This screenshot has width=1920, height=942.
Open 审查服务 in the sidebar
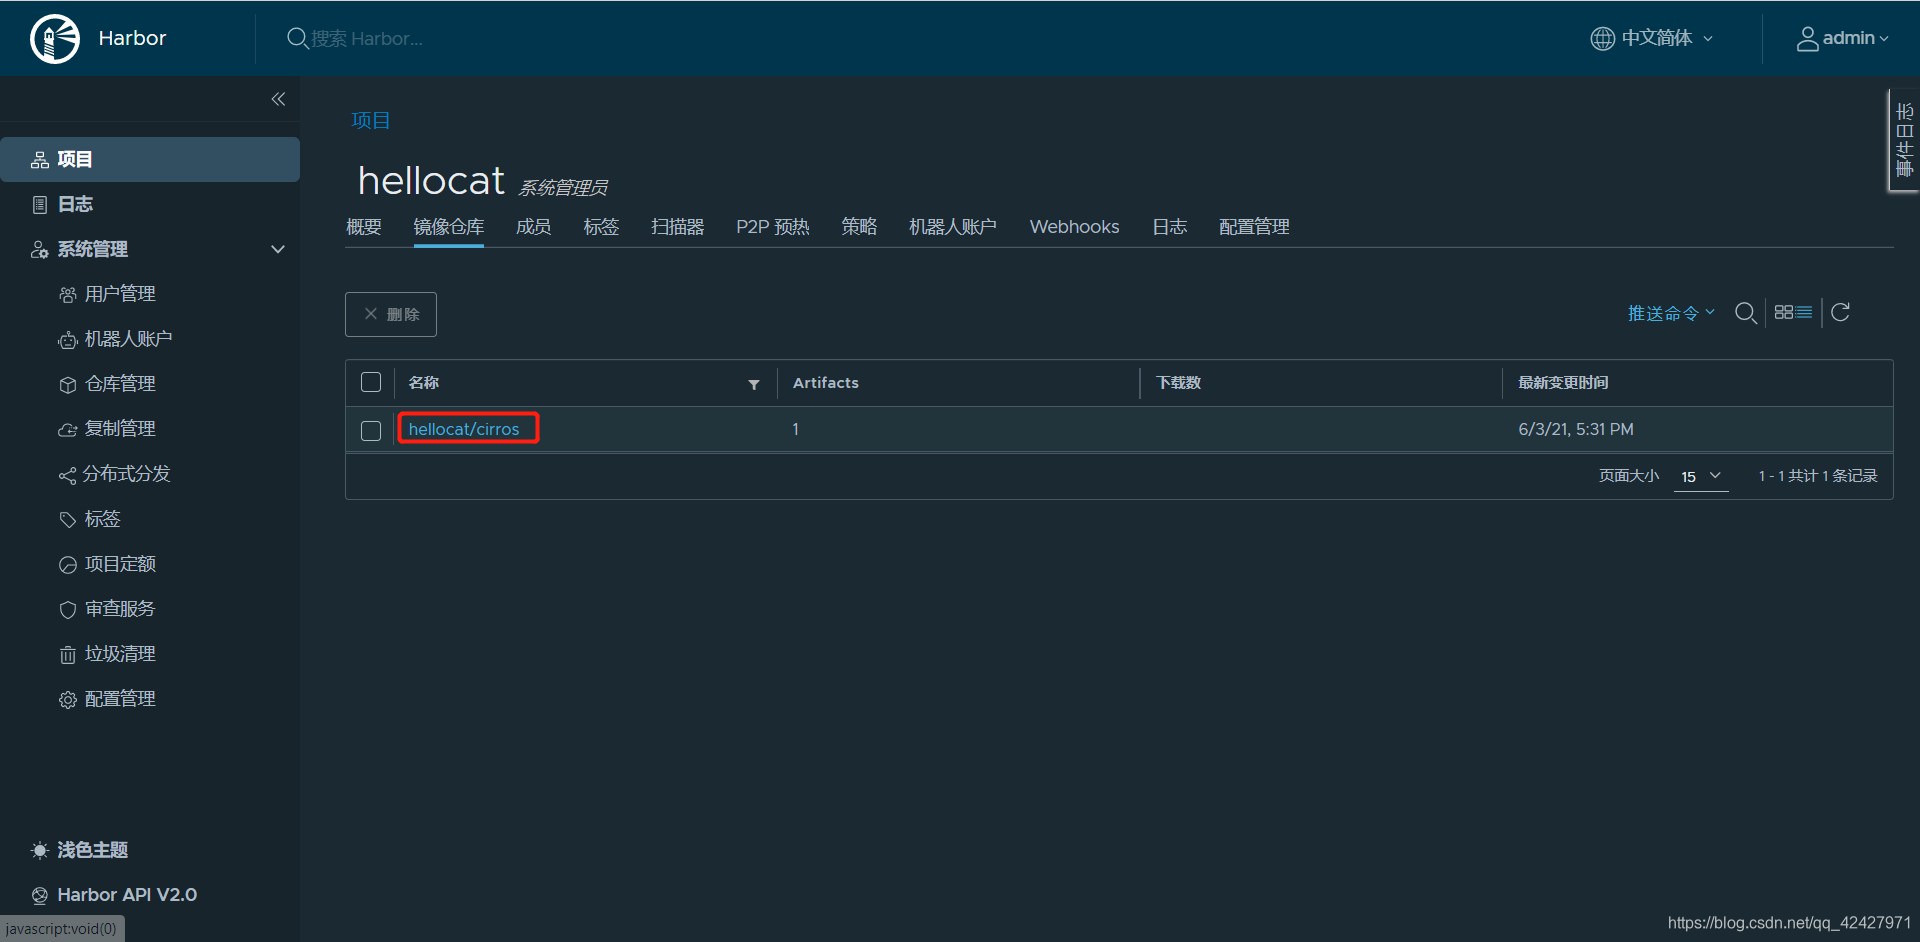pos(120,609)
